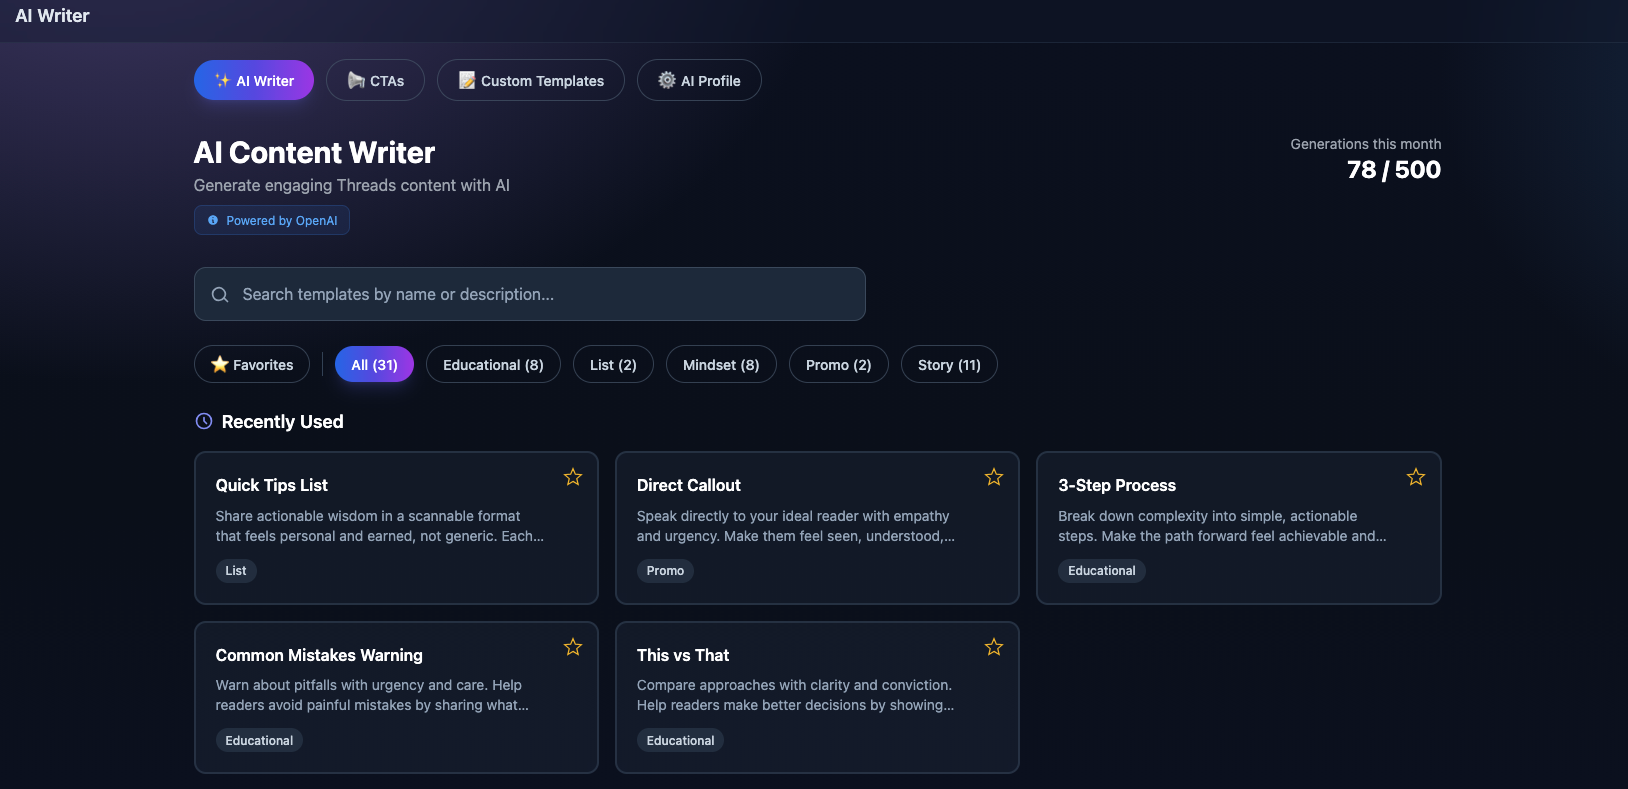Select the List (2) filter

tap(613, 364)
